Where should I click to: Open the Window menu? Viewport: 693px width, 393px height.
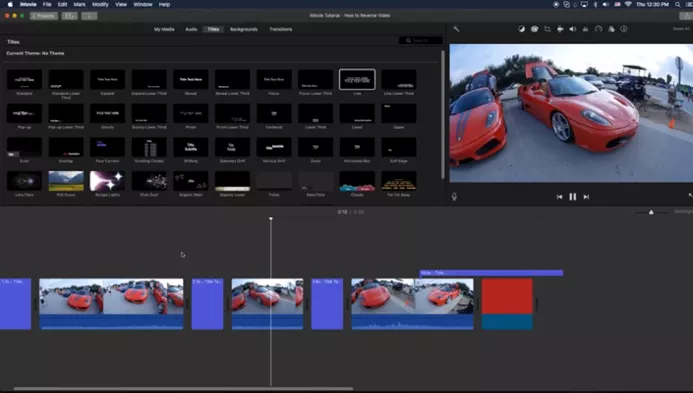(x=143, y=4)
